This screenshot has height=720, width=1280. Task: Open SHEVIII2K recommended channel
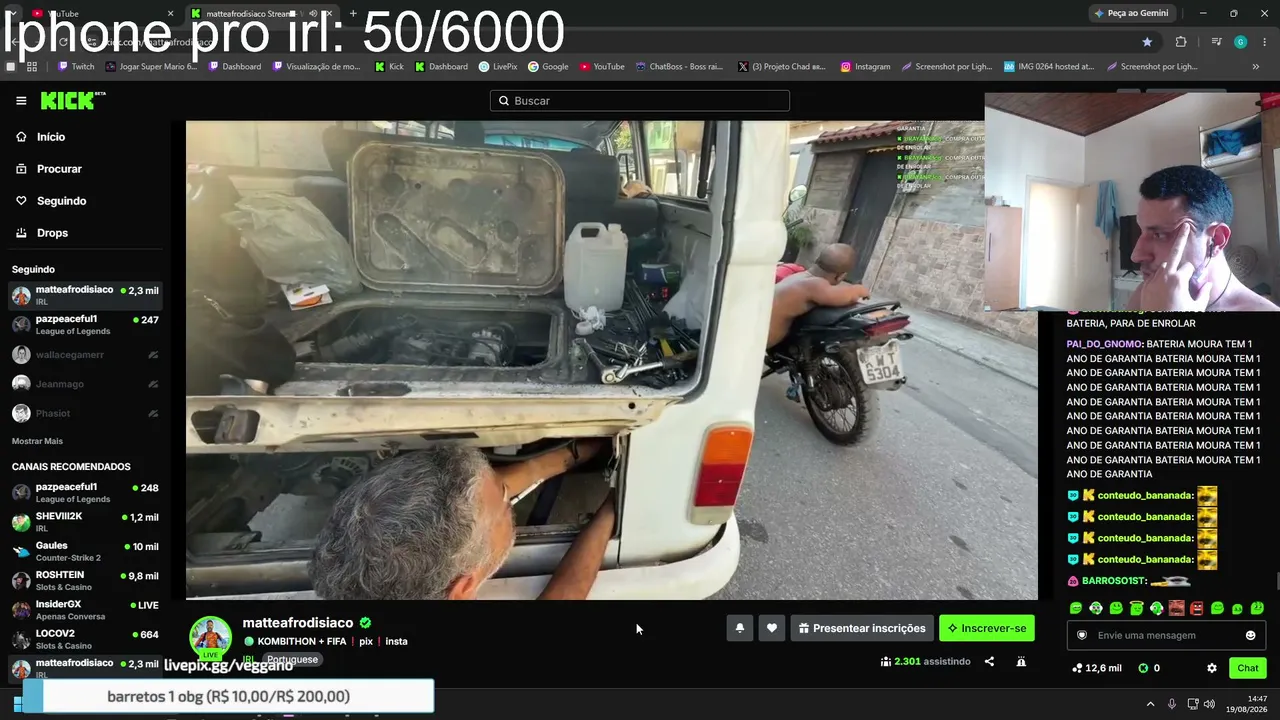(85, 522)
